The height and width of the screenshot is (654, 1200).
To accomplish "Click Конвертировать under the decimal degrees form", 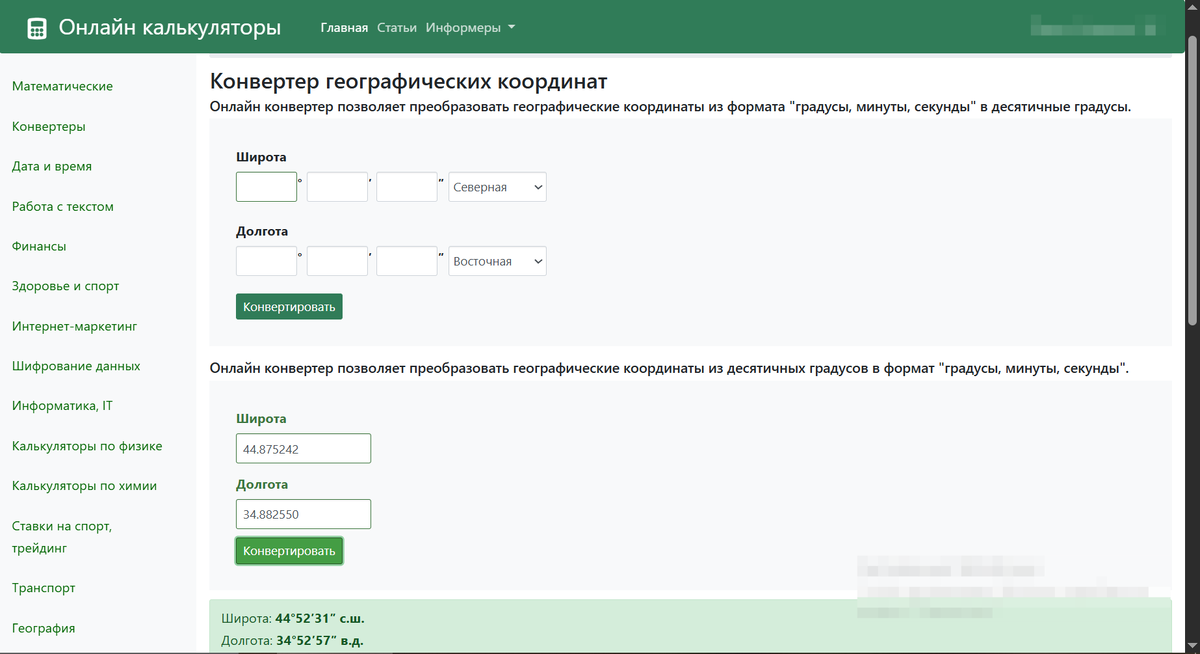I will point(289,551).
